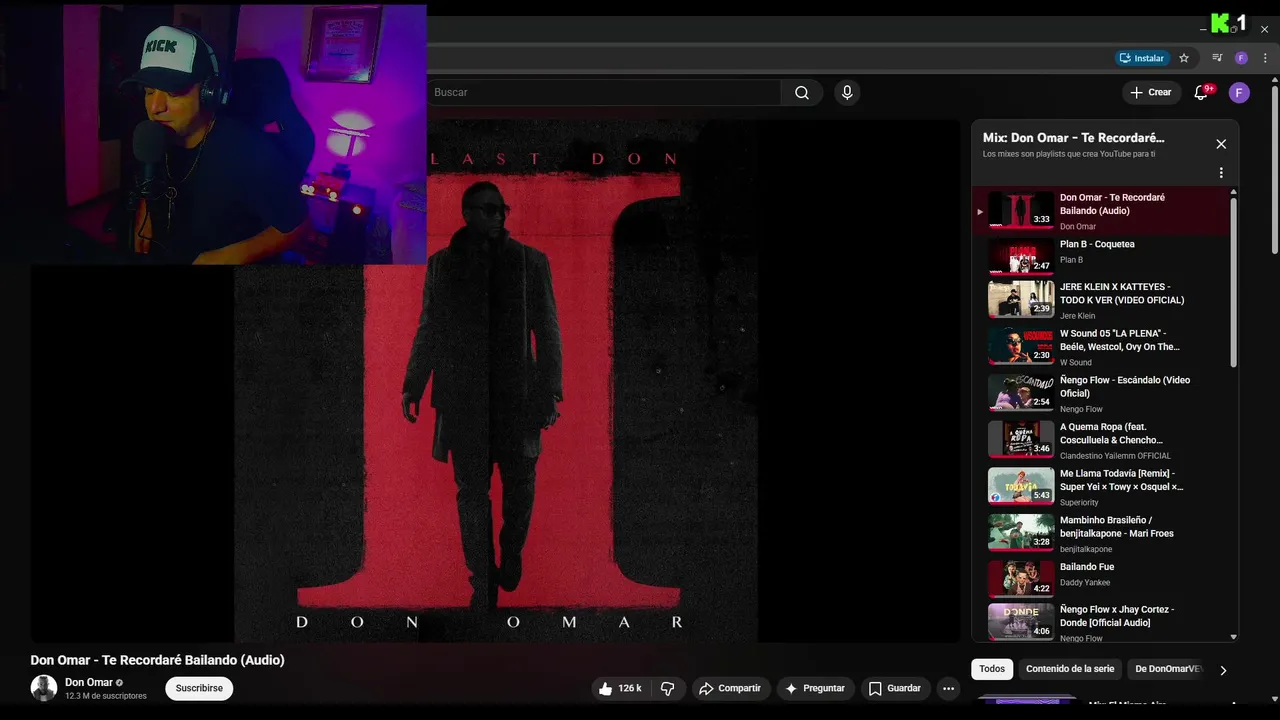Close the Mix playlist panel
Screen dimensions: 1280x720
click(x=1221, y=144)
